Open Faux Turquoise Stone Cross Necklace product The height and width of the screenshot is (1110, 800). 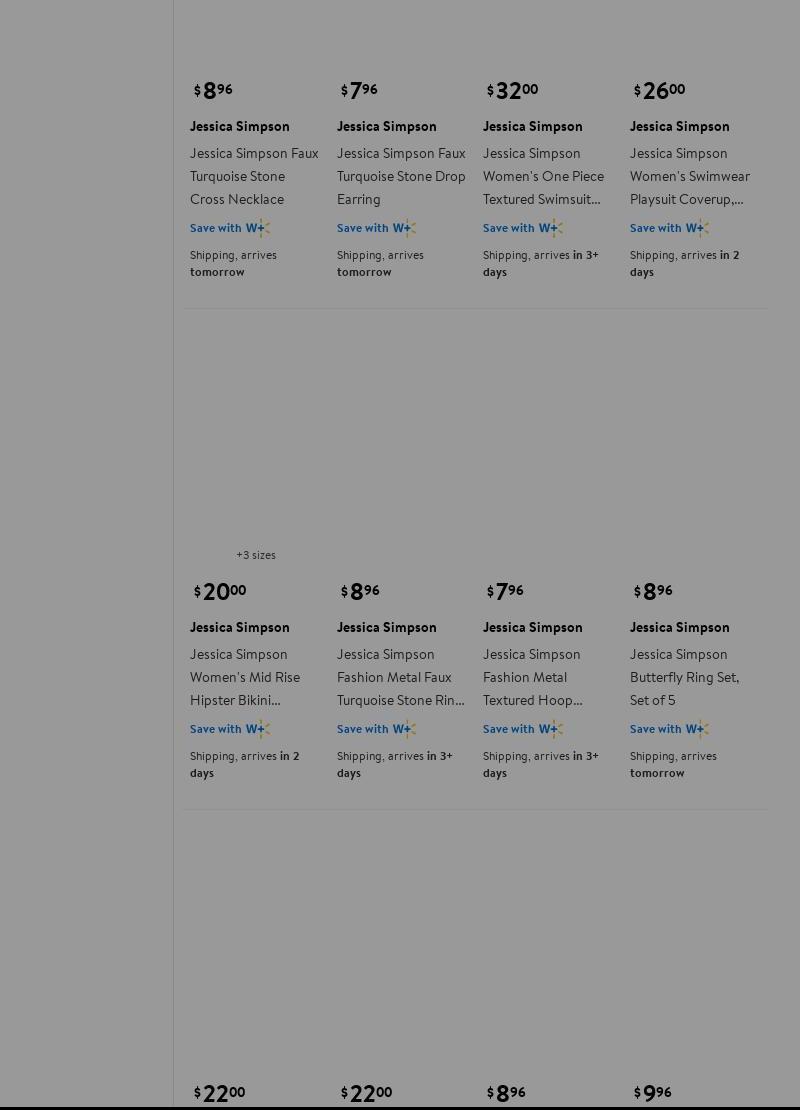(x=254, y=176)
